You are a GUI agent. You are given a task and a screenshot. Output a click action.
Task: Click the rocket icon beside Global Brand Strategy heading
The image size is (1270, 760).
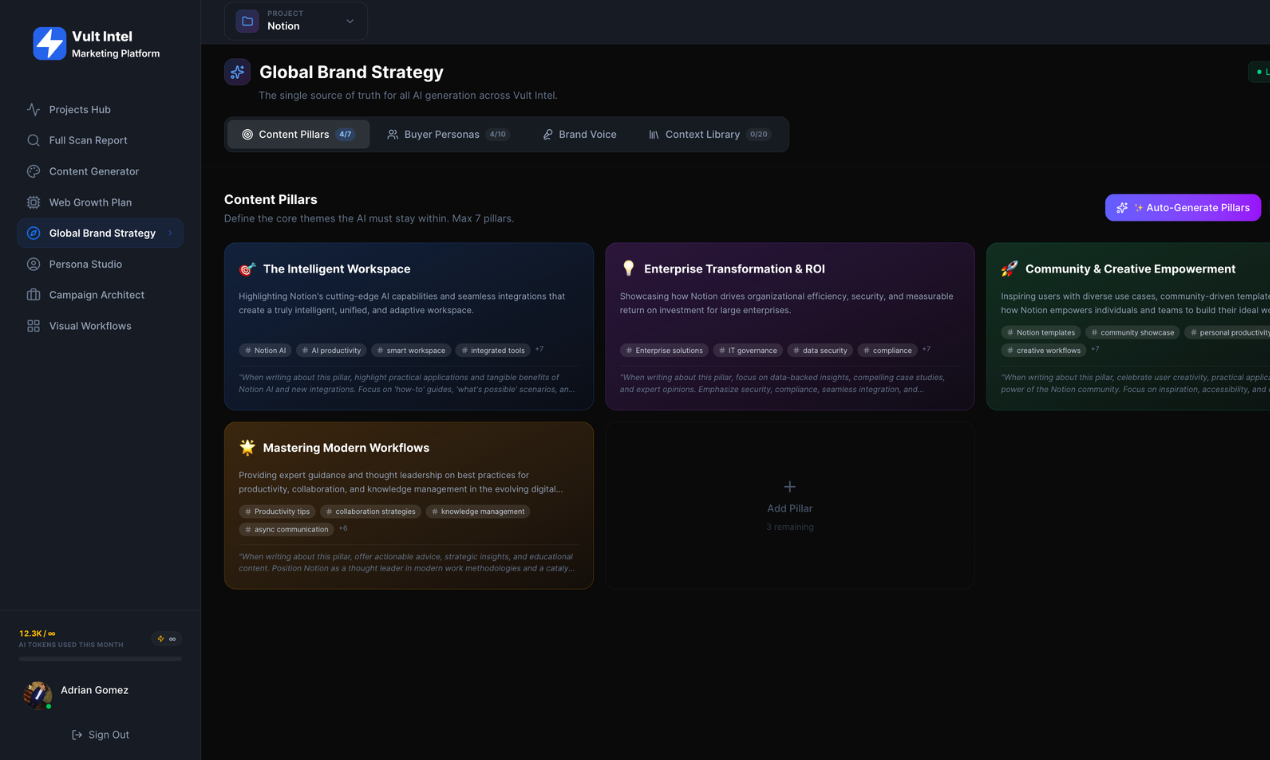tap(236, 72)
